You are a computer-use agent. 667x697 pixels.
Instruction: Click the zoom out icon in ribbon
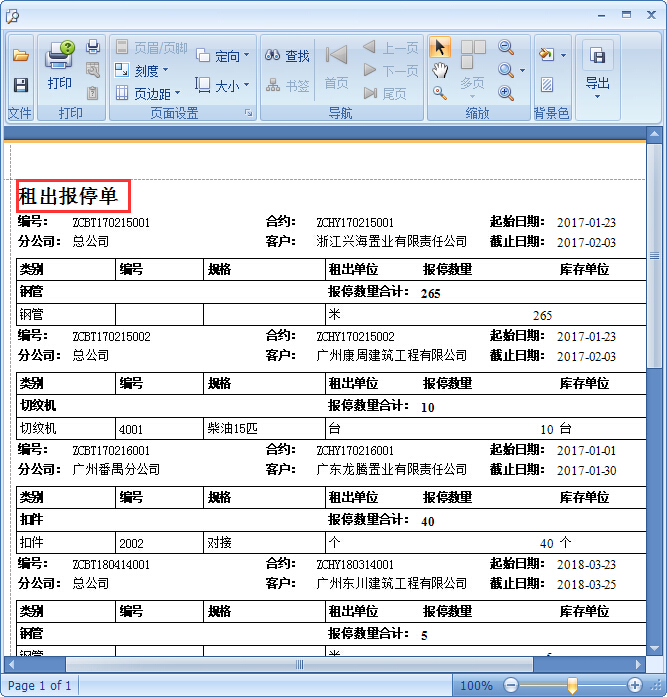coord(506,48)
